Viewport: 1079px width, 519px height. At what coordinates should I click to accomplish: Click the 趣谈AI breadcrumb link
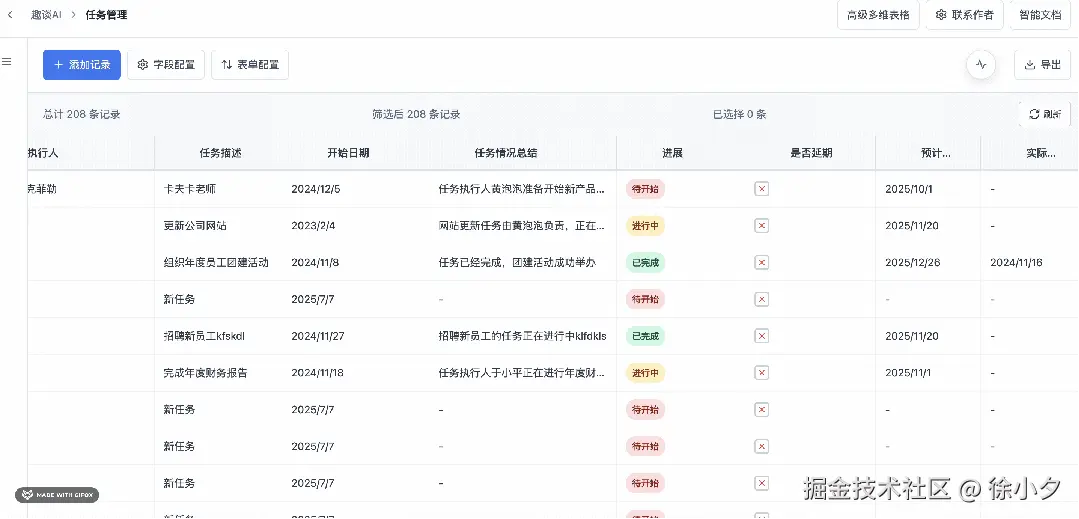[46, 14]
